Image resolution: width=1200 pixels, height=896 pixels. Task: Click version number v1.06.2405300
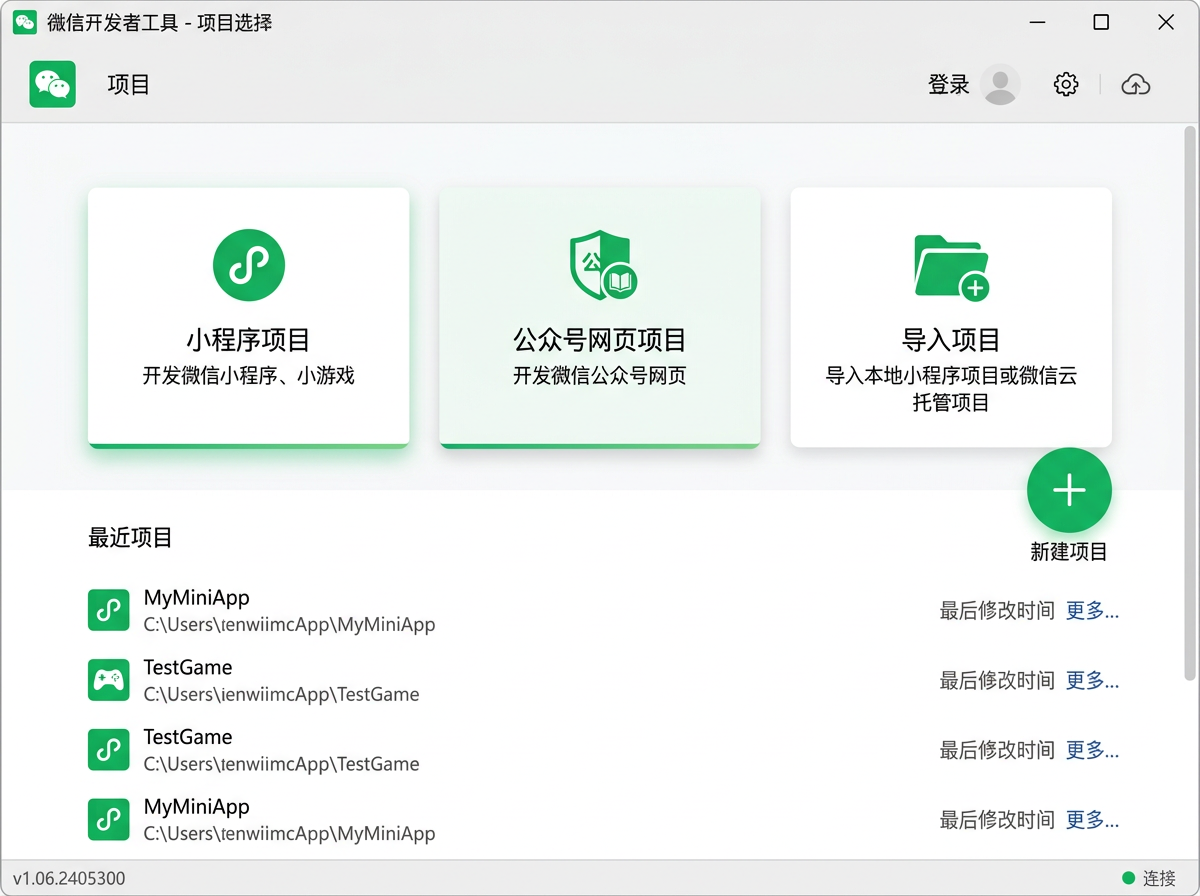69,879
